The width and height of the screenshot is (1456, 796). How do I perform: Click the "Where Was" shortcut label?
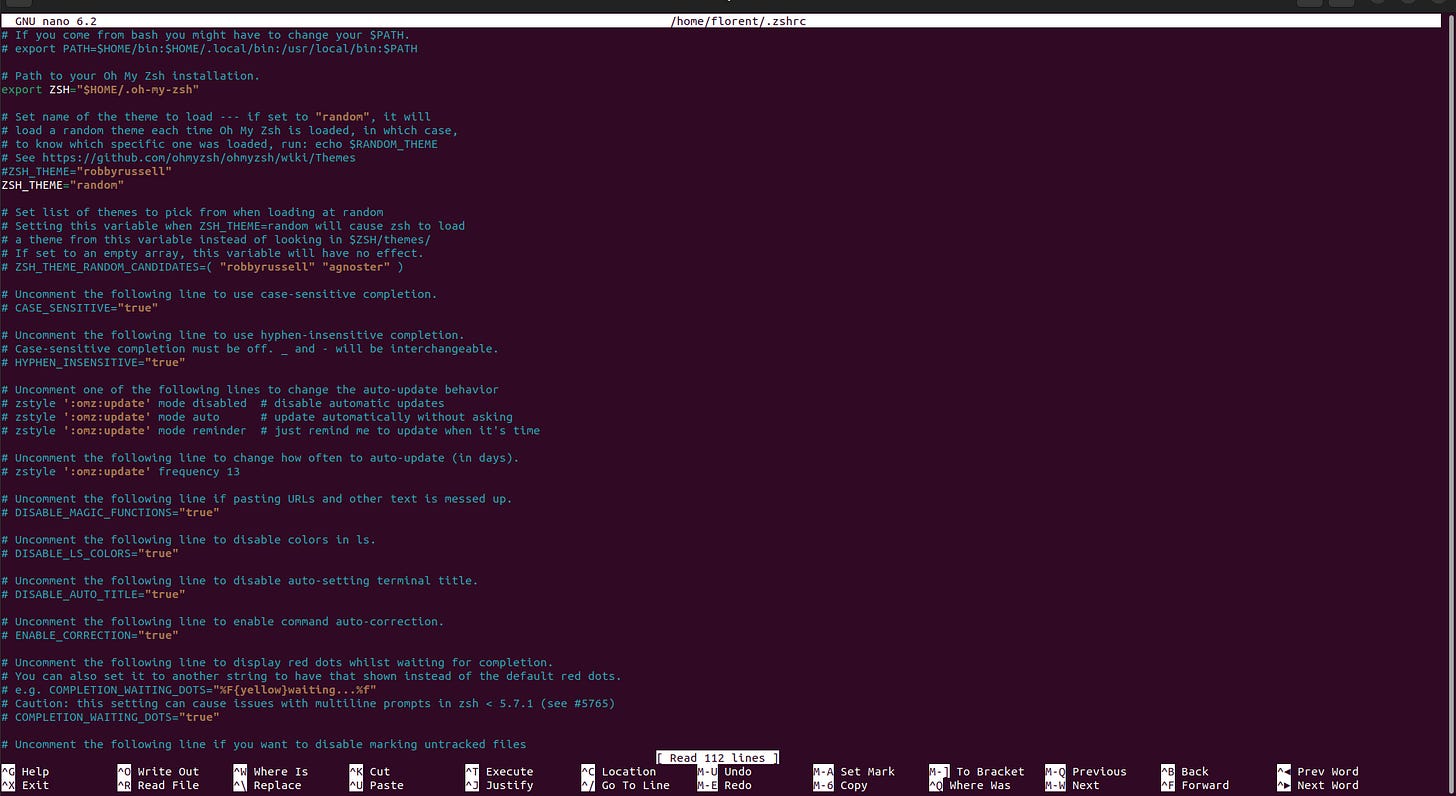click(980, 786)
